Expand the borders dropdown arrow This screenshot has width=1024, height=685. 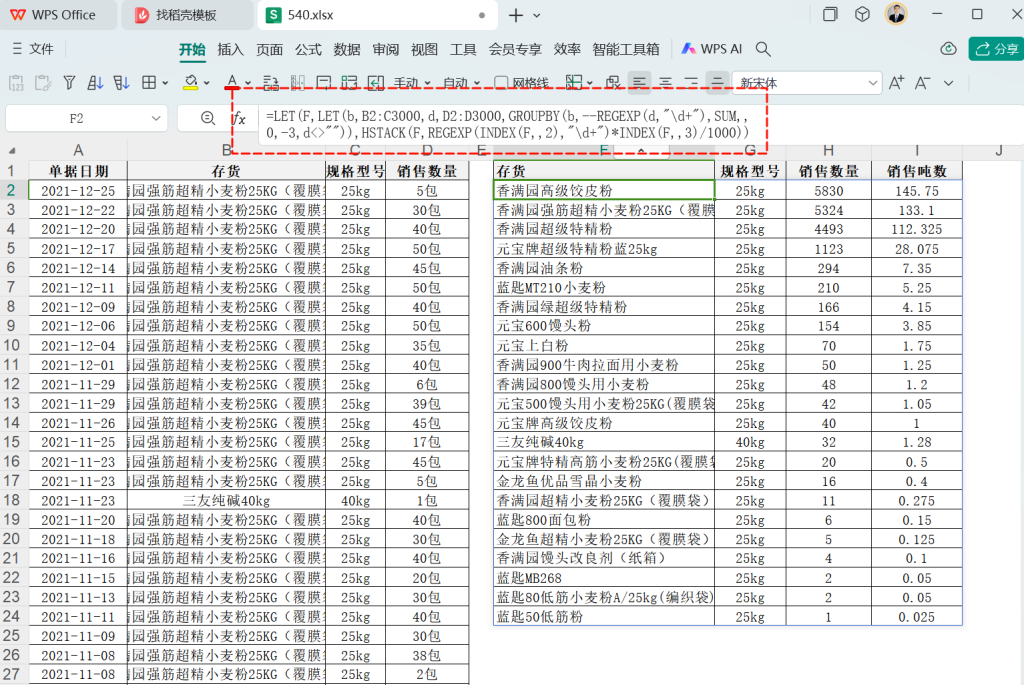coord(165,83)
